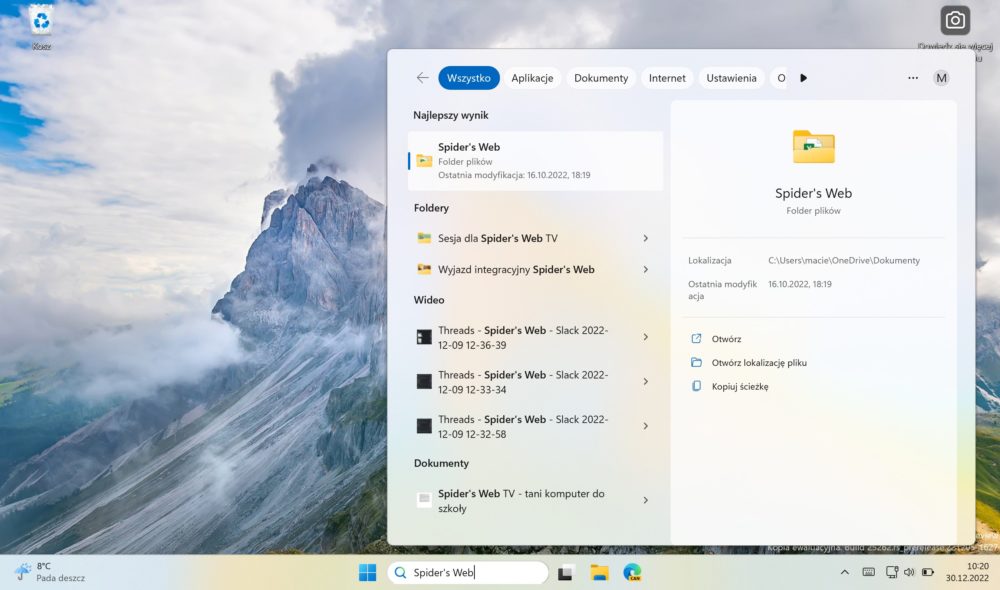Launch File Explorer from the taskbar

tap(599, 573)
